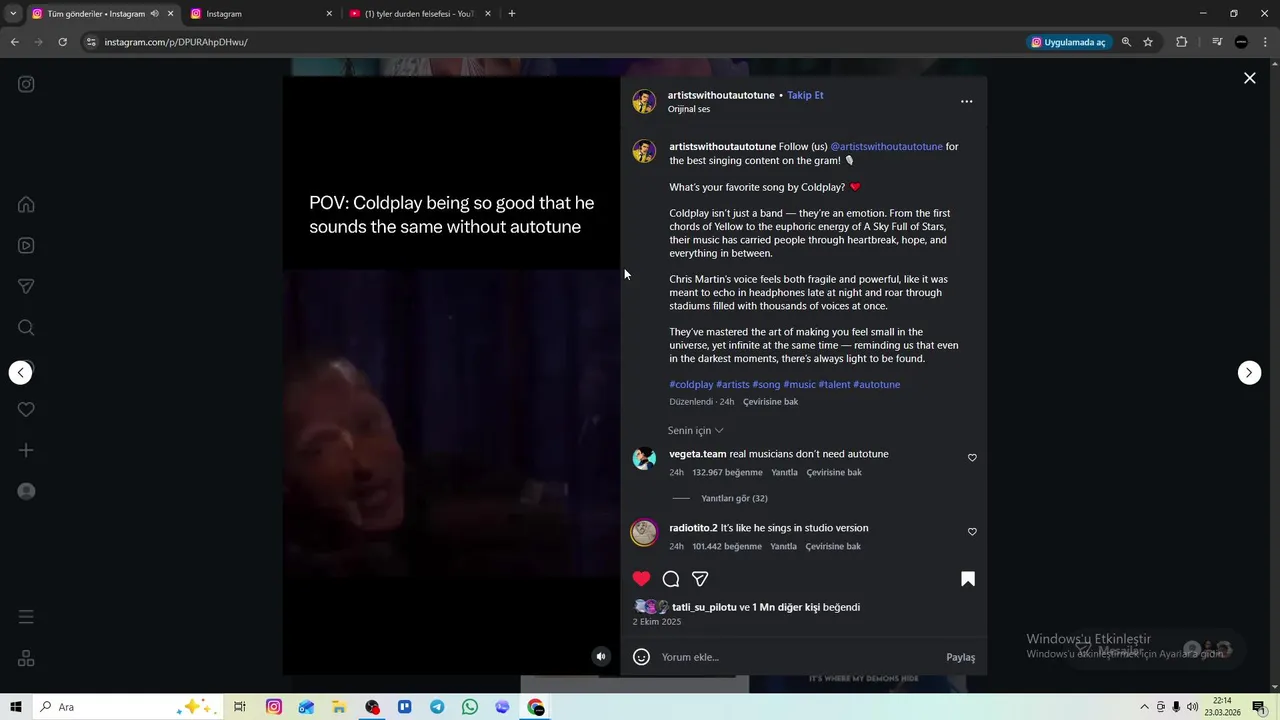Go to the previous post arrow

pos(21,372)
